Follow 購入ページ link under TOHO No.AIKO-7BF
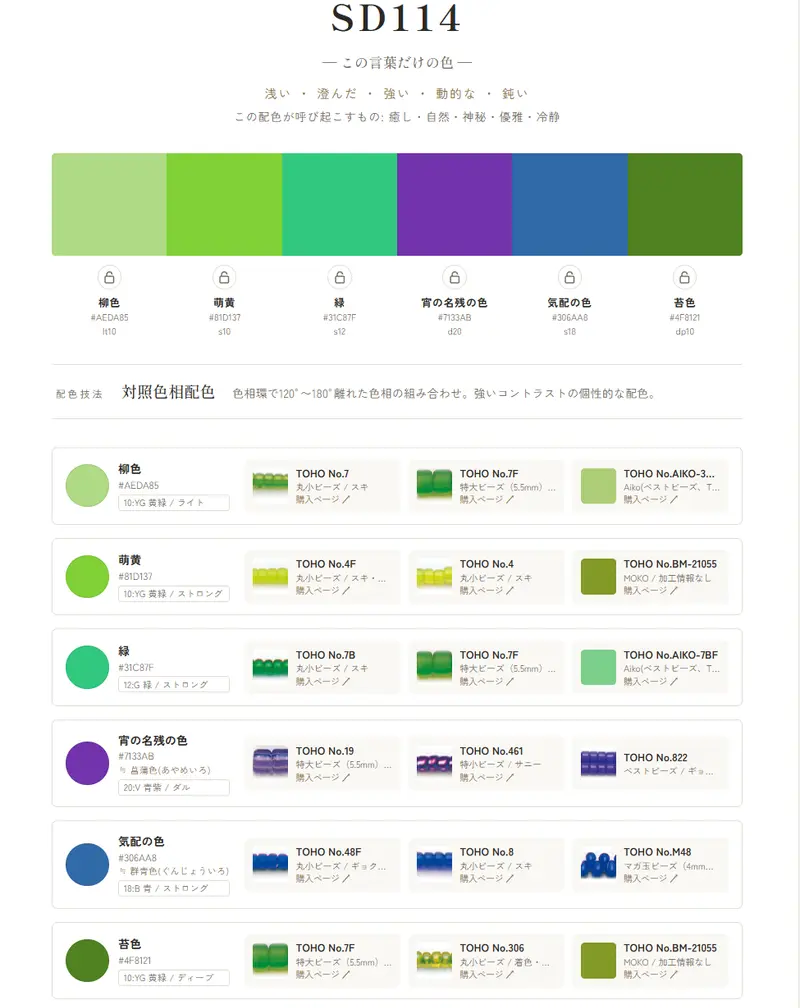800x1008 pixels. tap(651, 681)
